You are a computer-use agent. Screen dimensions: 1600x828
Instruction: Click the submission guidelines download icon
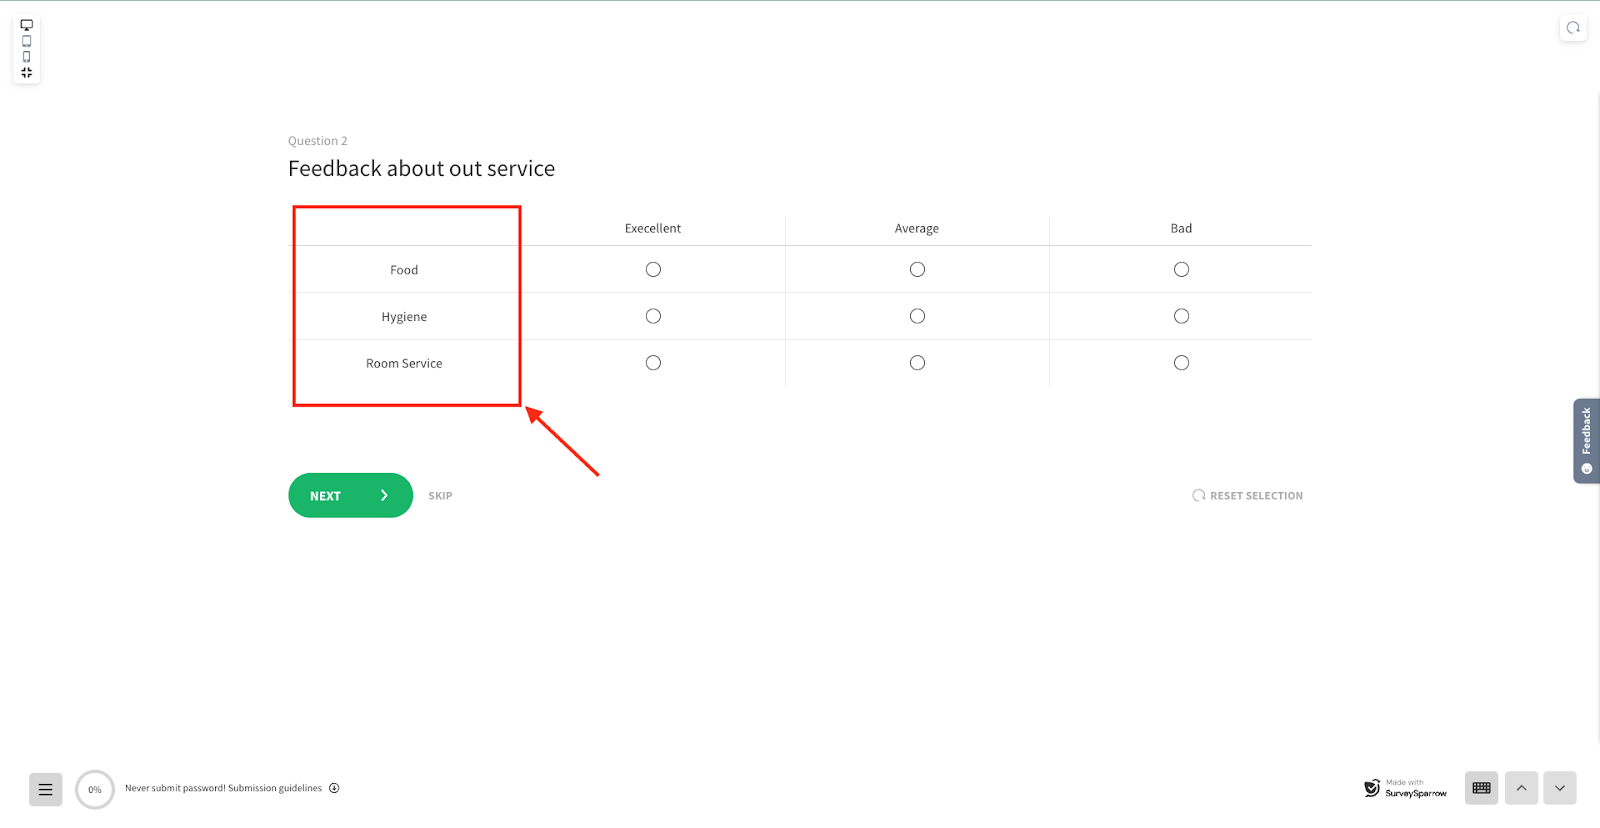334,788
